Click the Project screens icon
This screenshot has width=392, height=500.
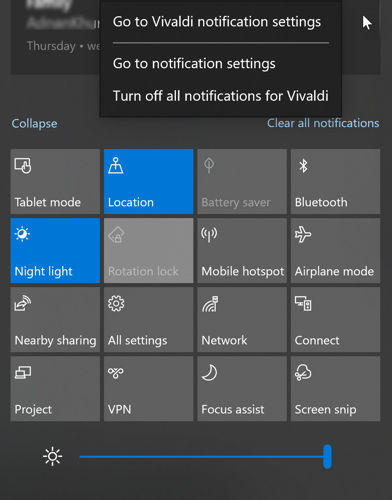[23, 373]
